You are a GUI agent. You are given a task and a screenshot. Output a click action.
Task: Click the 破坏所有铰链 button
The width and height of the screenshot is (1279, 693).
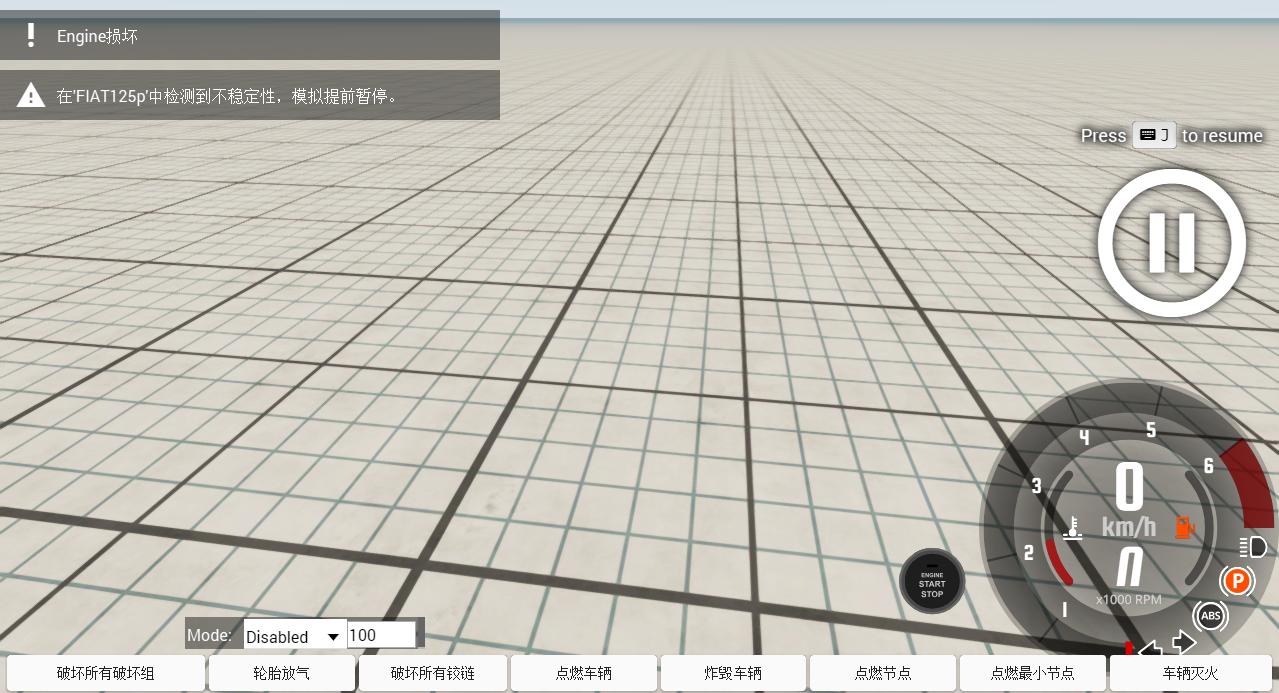coord(432,673)
